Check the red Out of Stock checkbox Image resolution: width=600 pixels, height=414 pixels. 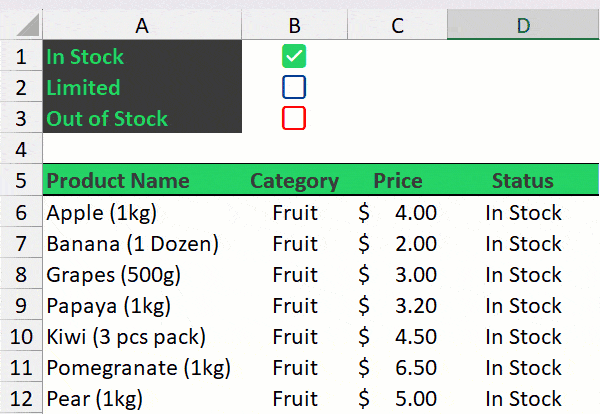[x=294, y=118]
